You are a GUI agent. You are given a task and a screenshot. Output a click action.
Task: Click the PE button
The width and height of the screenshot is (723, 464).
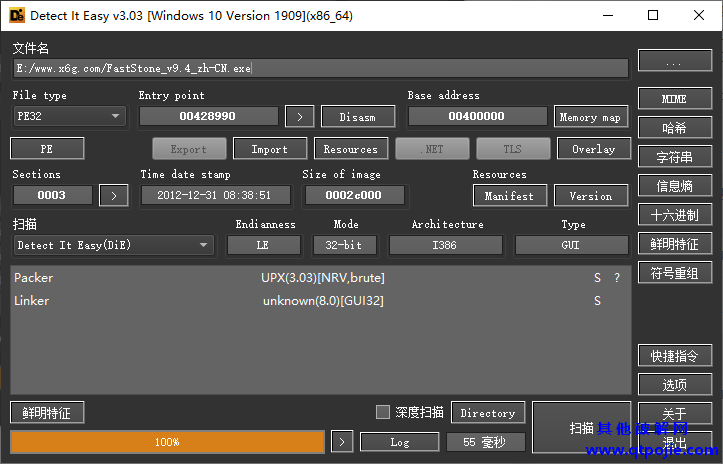[x=47, y=149]
